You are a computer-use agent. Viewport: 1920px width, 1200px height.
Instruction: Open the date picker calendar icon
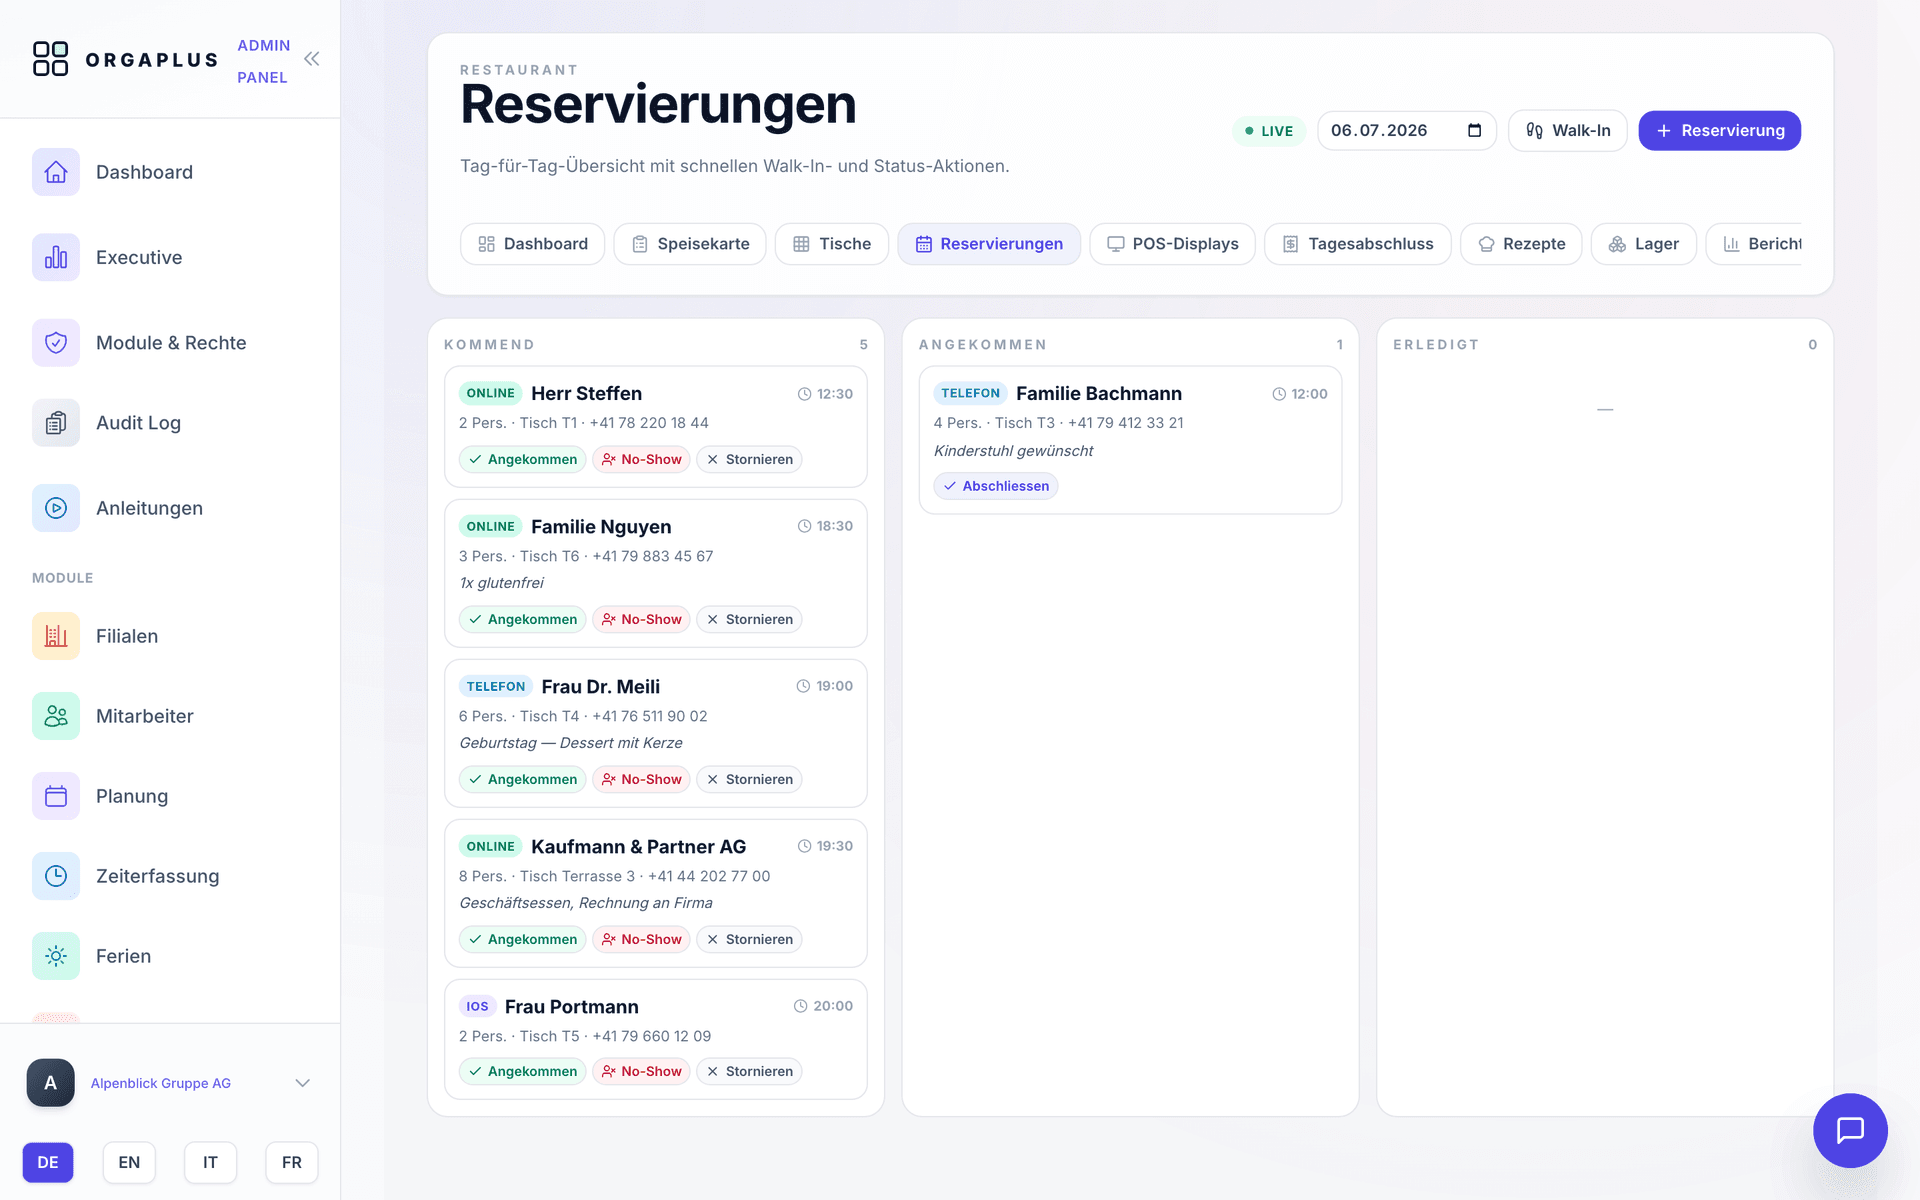1474,131
